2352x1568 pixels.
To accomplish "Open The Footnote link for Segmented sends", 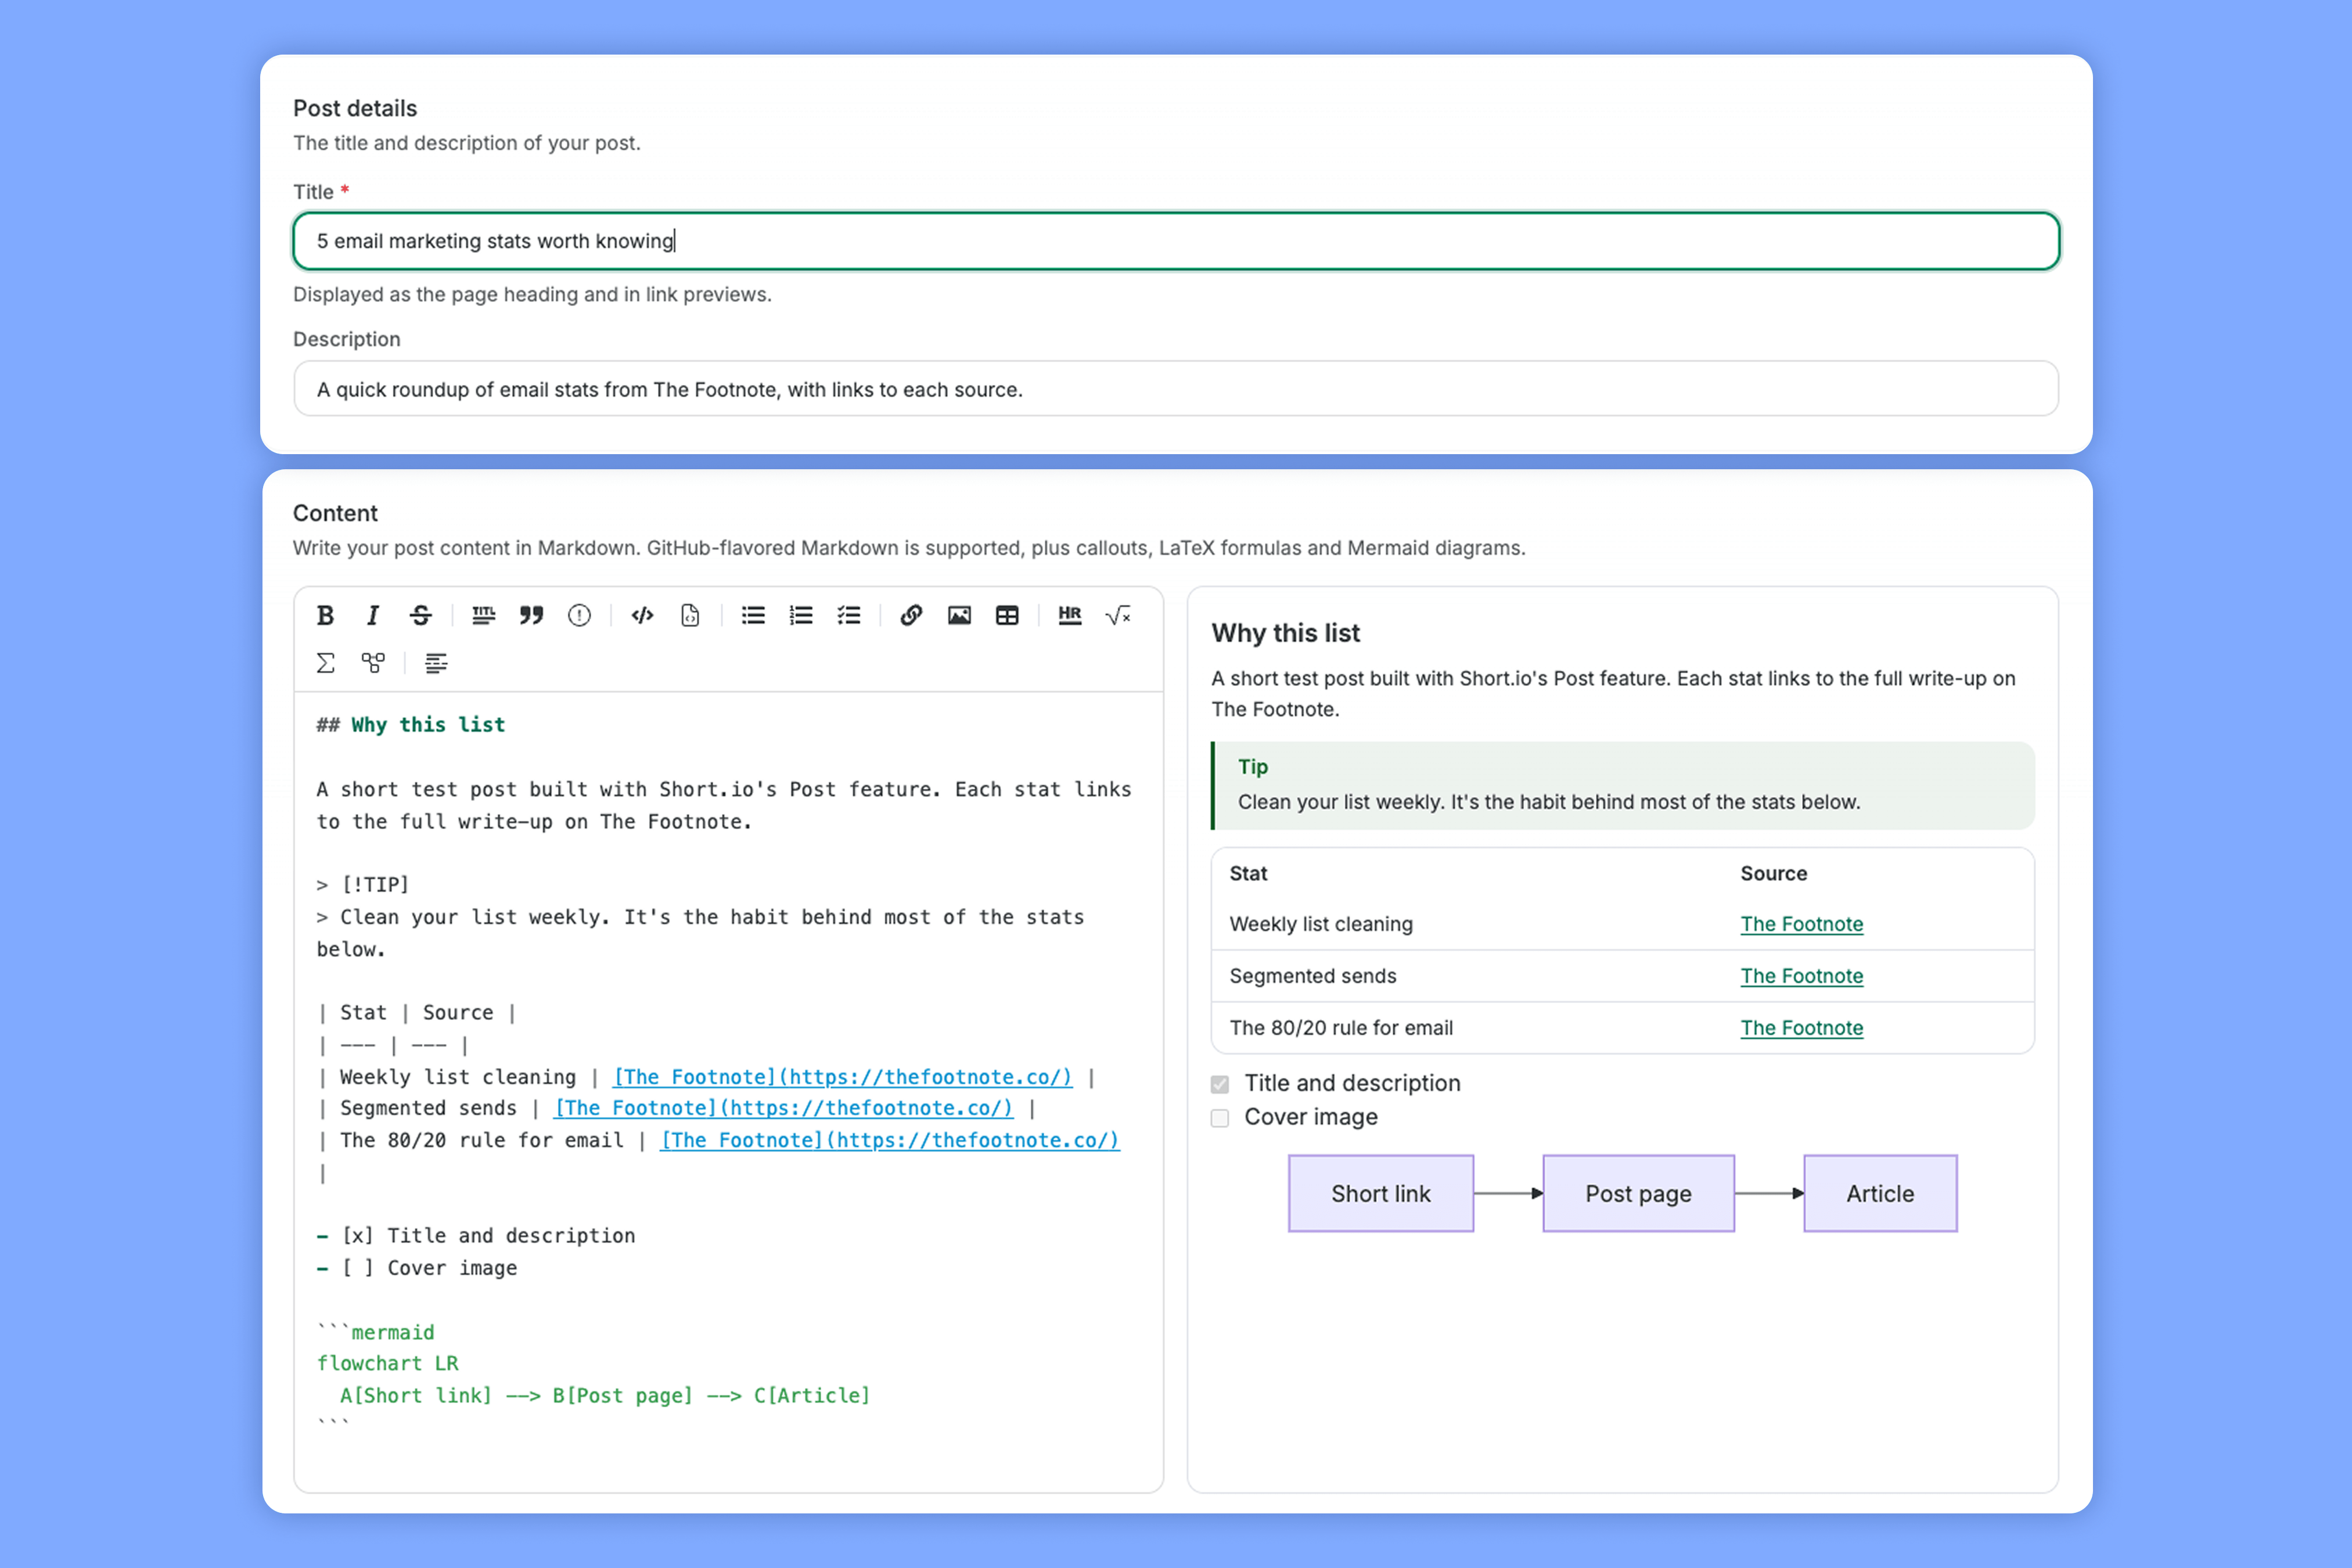I will coord(1801,976).
